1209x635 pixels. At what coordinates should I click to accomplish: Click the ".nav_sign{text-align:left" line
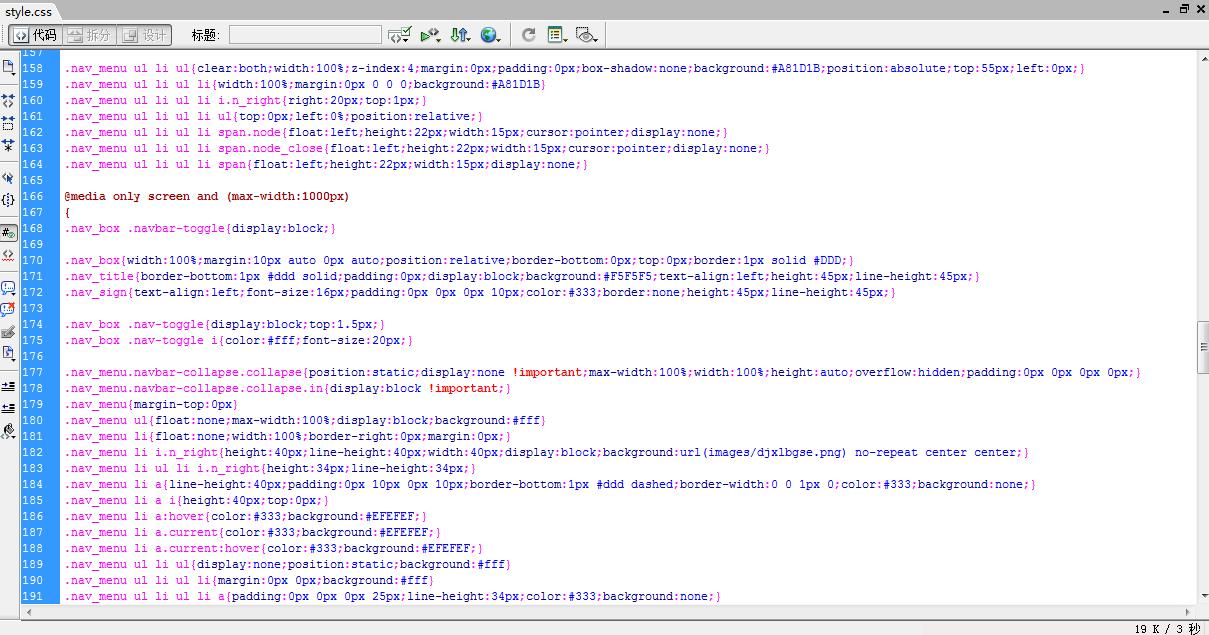pyautogui.click(x=480, y=292)
